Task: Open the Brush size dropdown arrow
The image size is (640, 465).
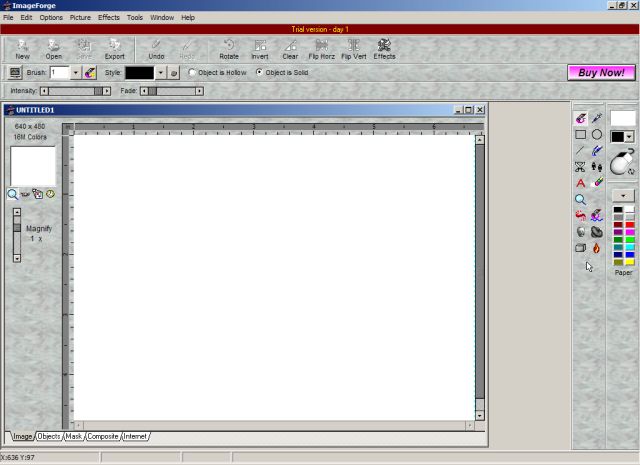Action: point(76,73)
